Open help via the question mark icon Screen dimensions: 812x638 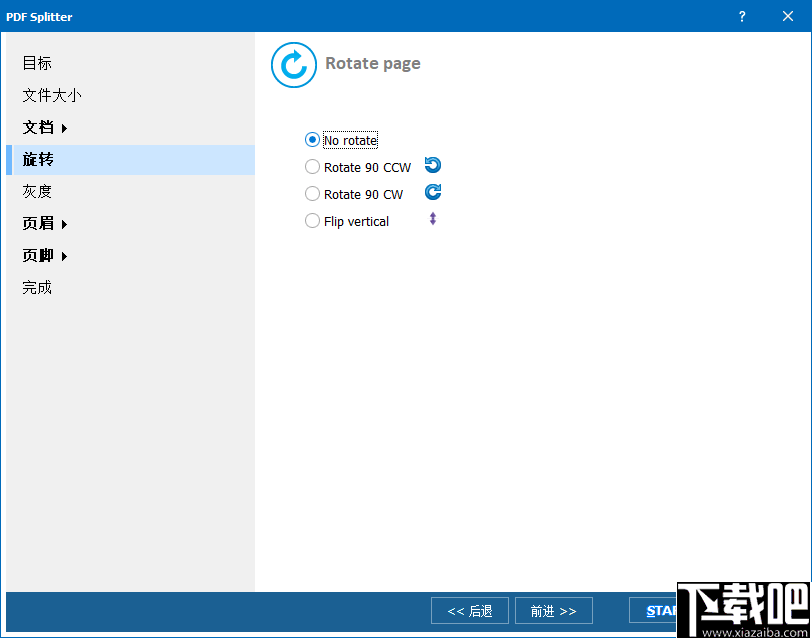pos(741,16)
